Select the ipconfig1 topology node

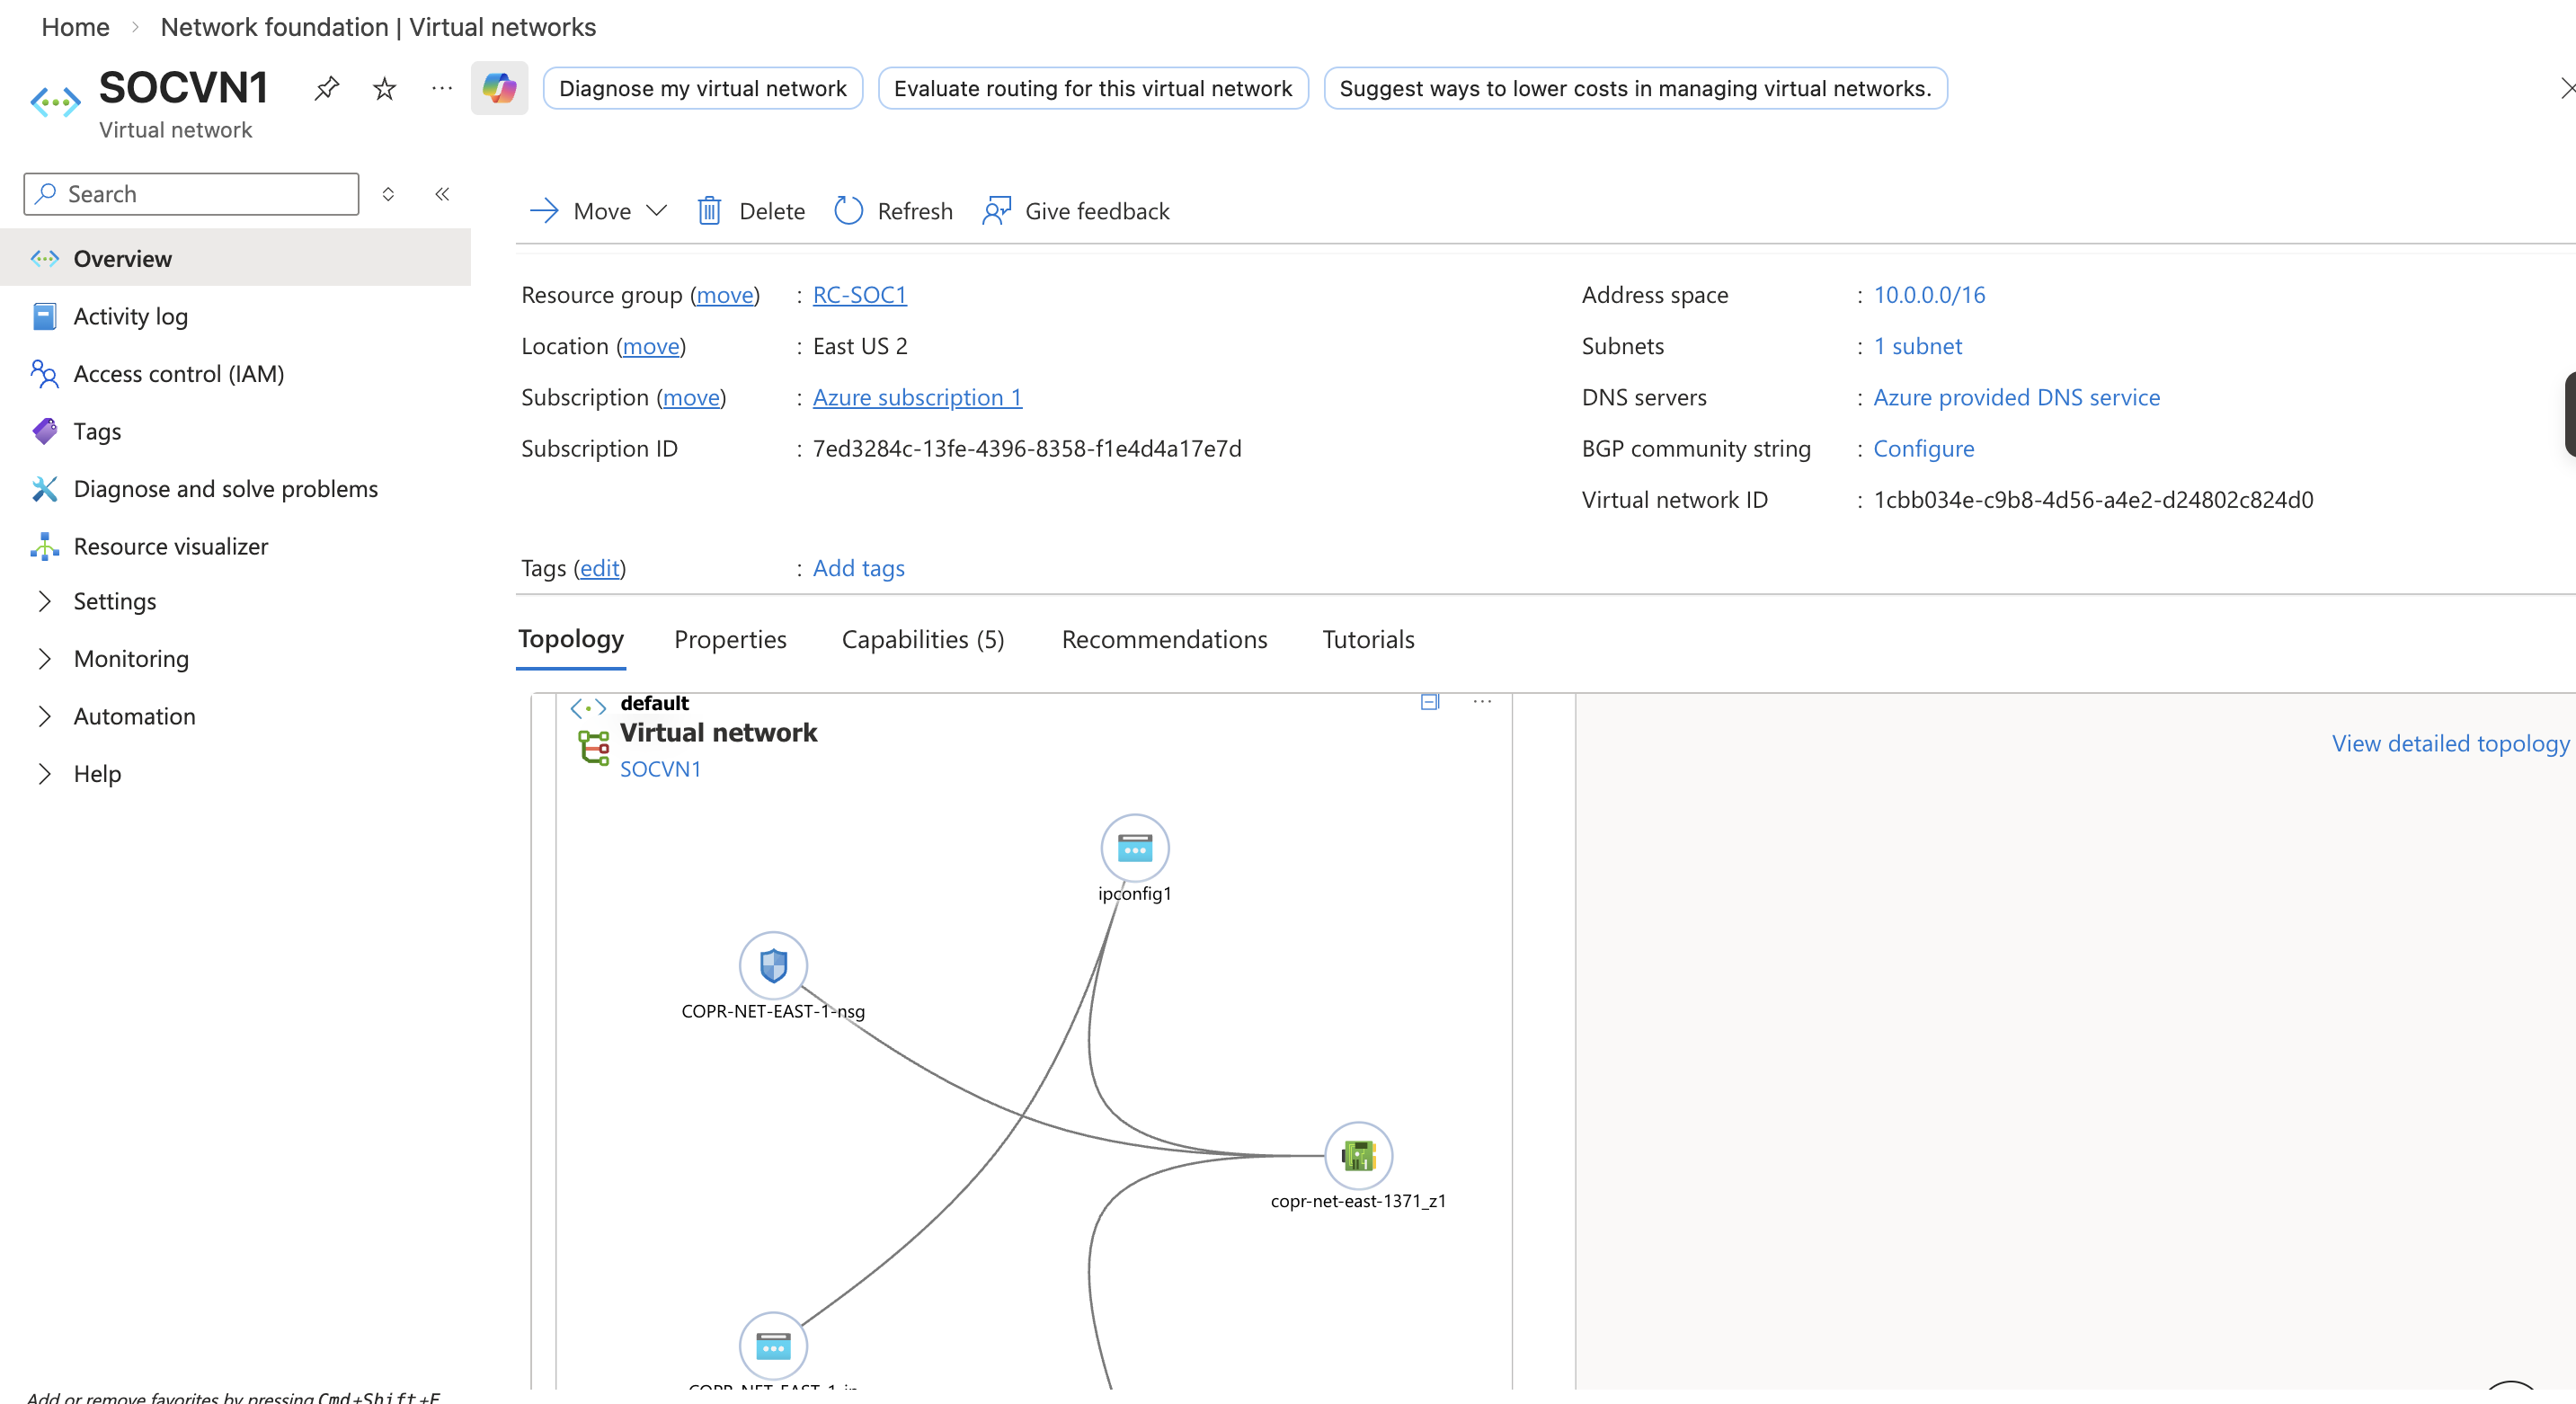coord(1134,848)
